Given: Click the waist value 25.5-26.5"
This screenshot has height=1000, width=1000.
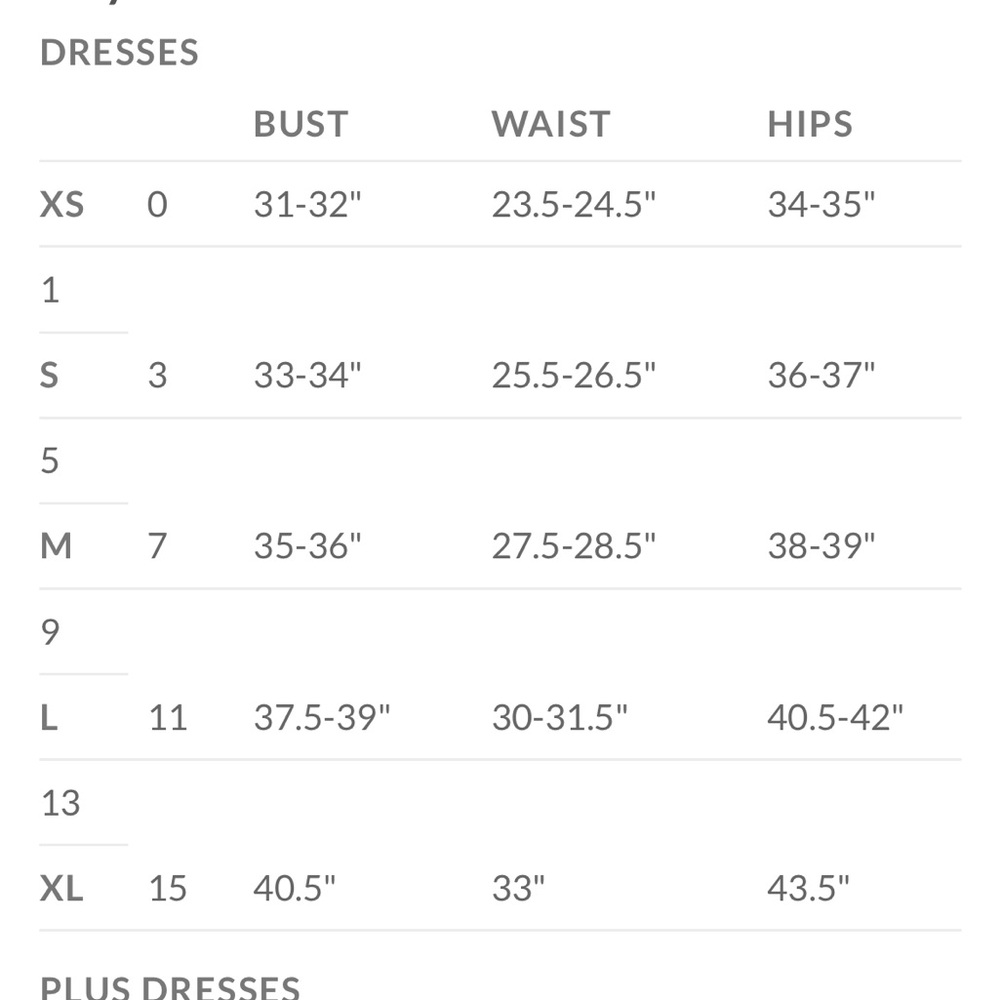Looking at the screenshot, I should (x=573, y=375).
